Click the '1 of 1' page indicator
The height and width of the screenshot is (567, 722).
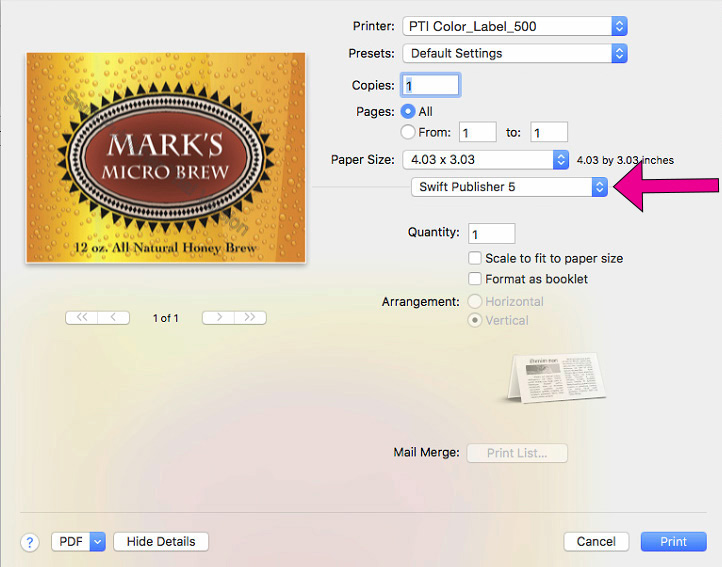[166, 318]
